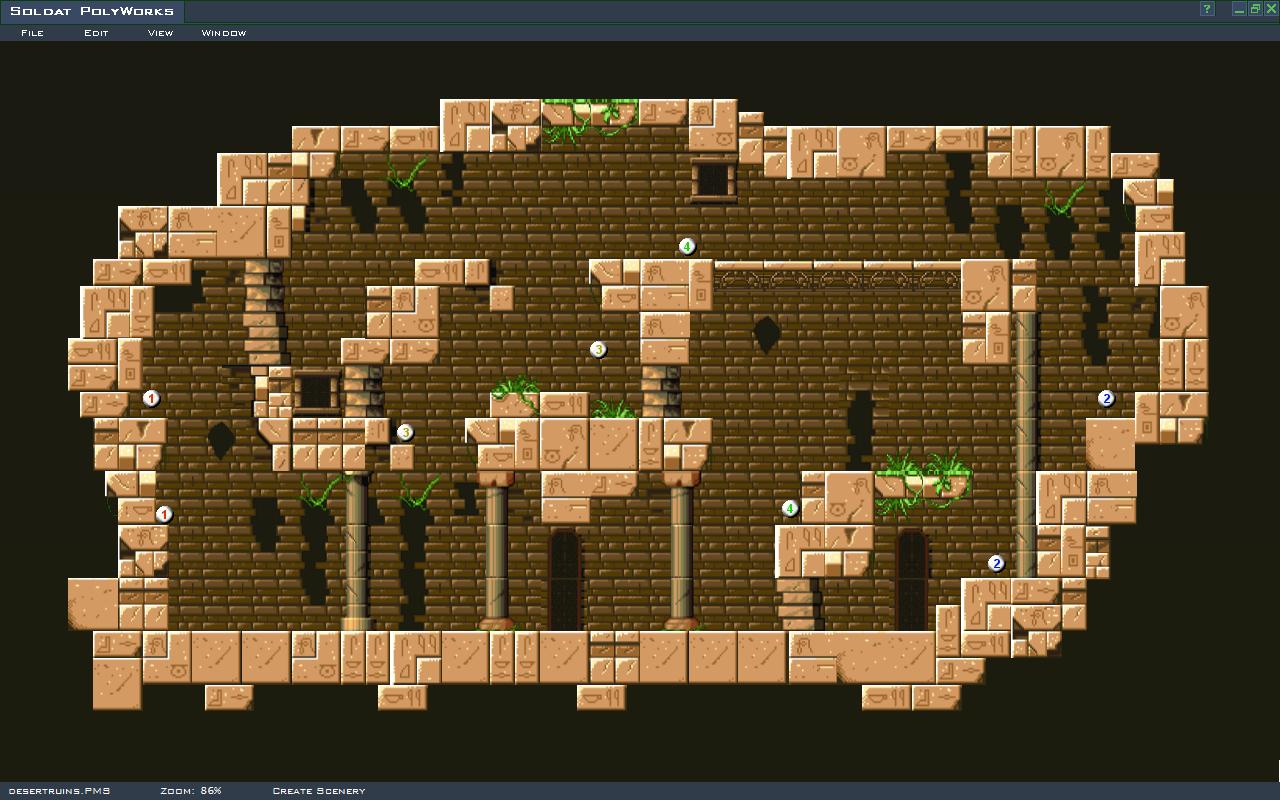Click blue spawn marker 2 on lower-right steps
This screenshot has height=800, width=1280.
tap(996, 563)
